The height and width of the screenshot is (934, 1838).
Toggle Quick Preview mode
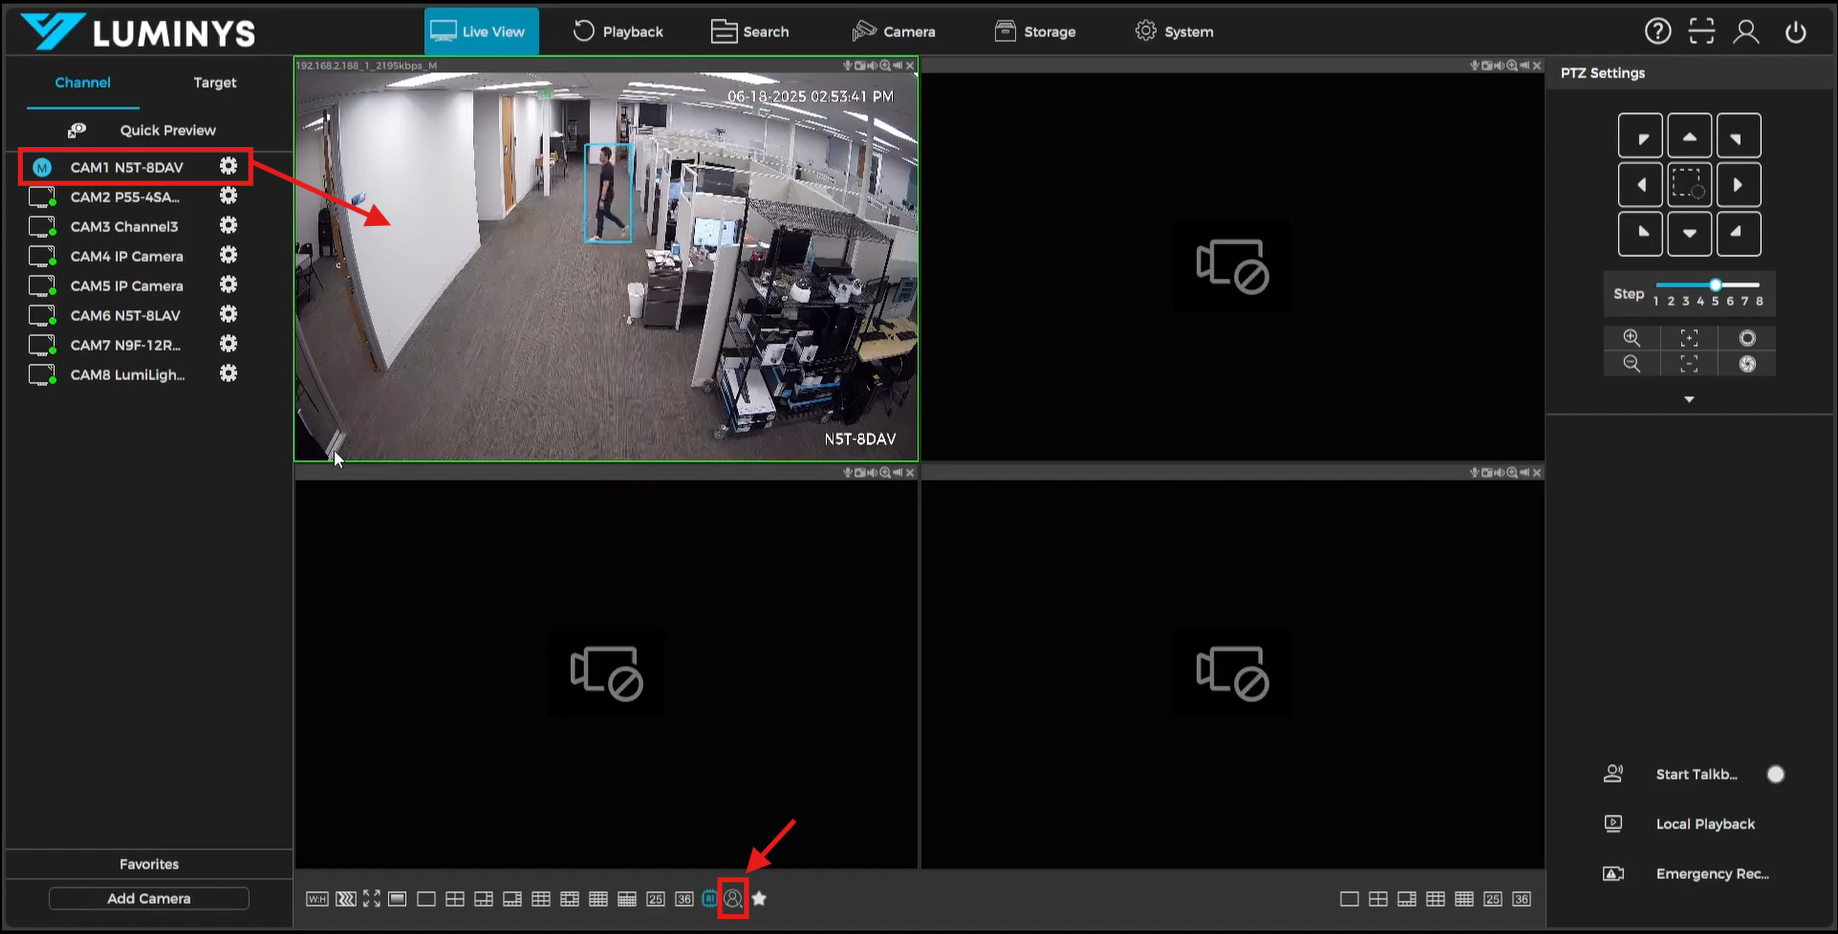pos(142,130)
